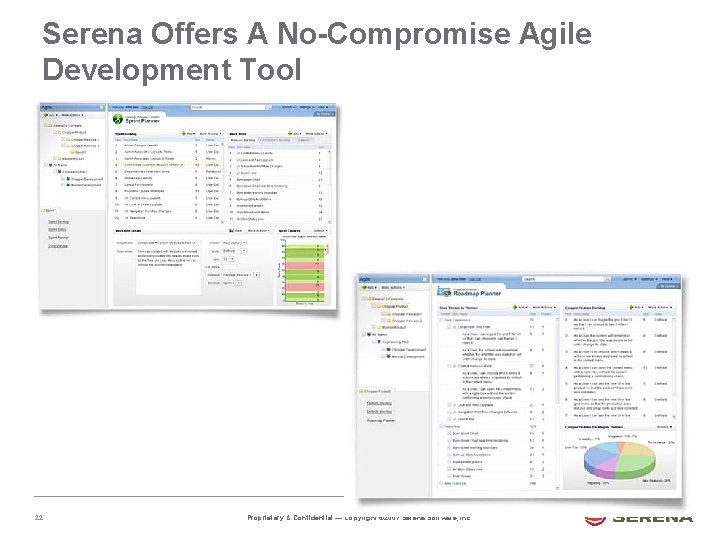Open Admin menu in Sprint Planner window
Image resolution: width=720 pixels, height=540 pixels.
[288, 107]
